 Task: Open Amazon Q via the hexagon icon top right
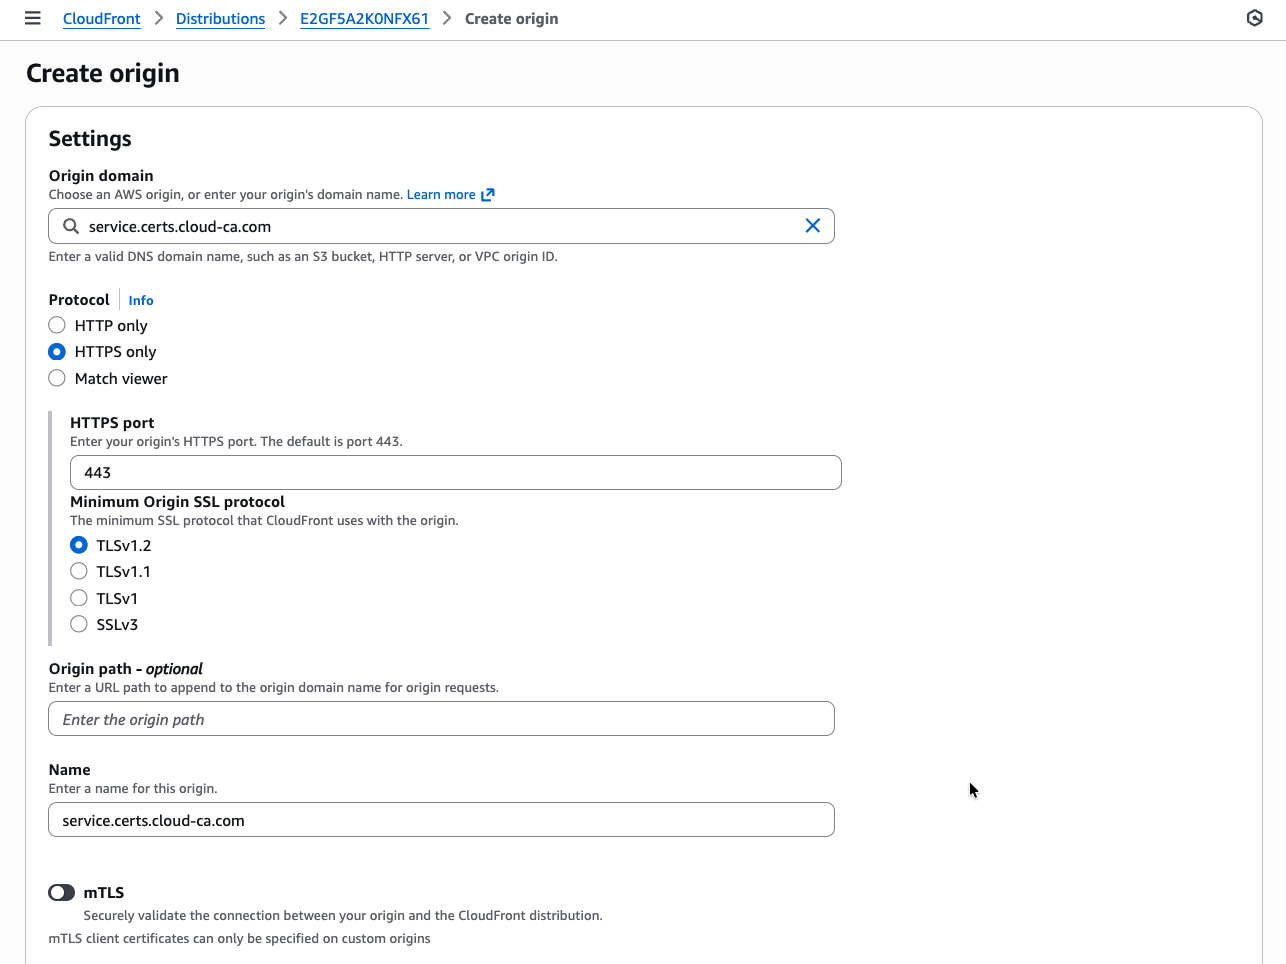1255,18
